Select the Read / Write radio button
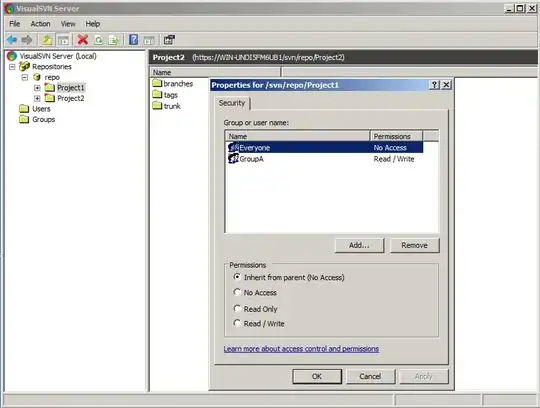 pos(237,323)
